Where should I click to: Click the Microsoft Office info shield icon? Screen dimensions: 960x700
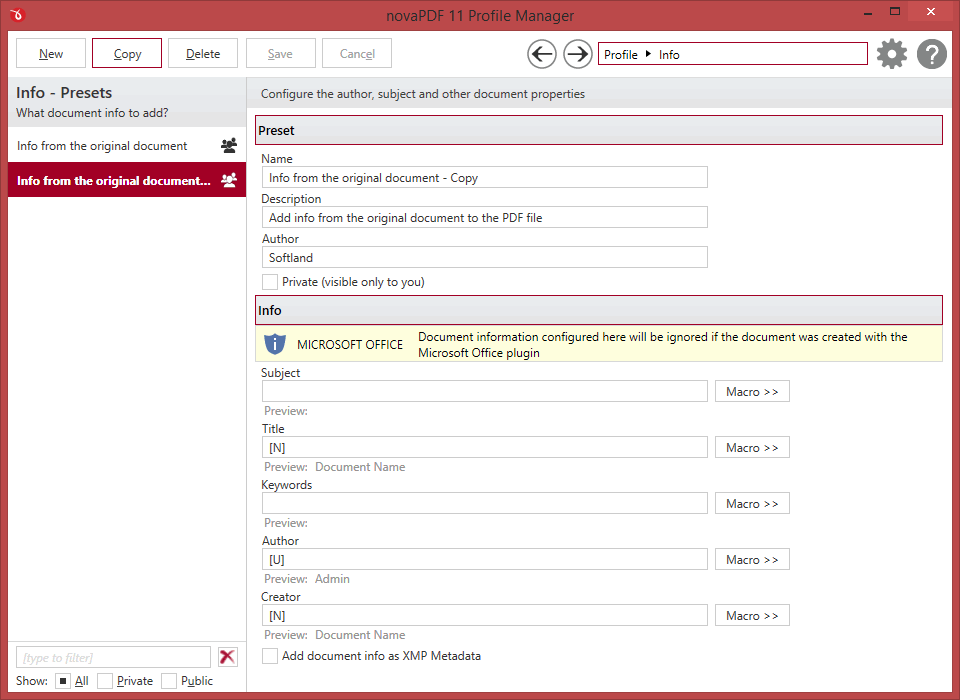[x=275, y=344]
